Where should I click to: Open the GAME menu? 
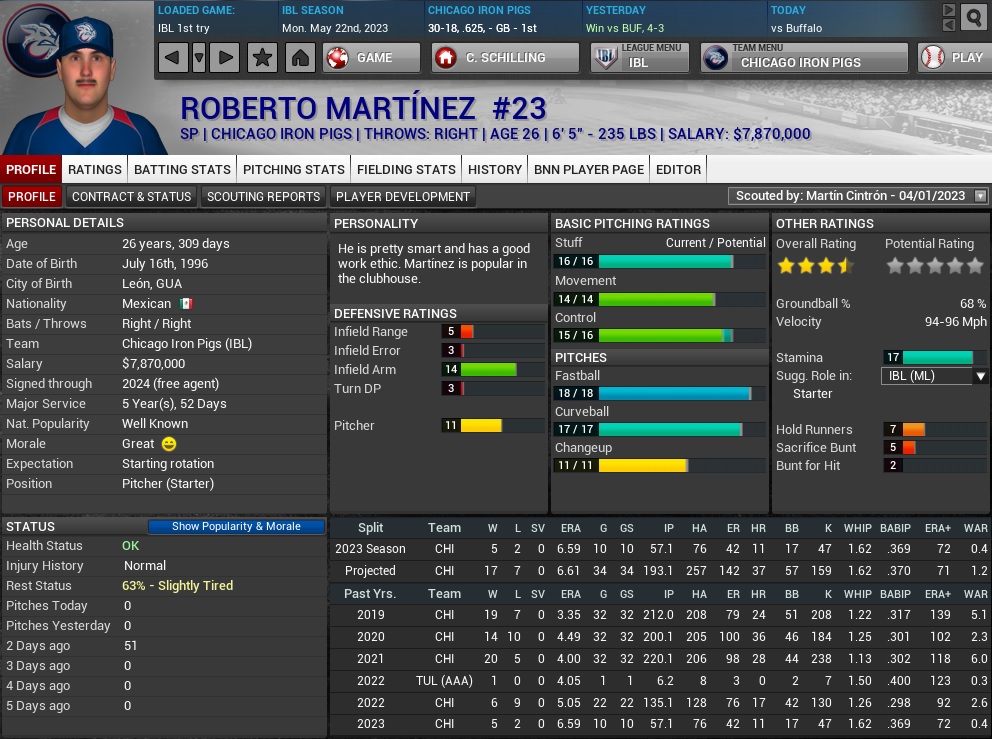point(371,58)
